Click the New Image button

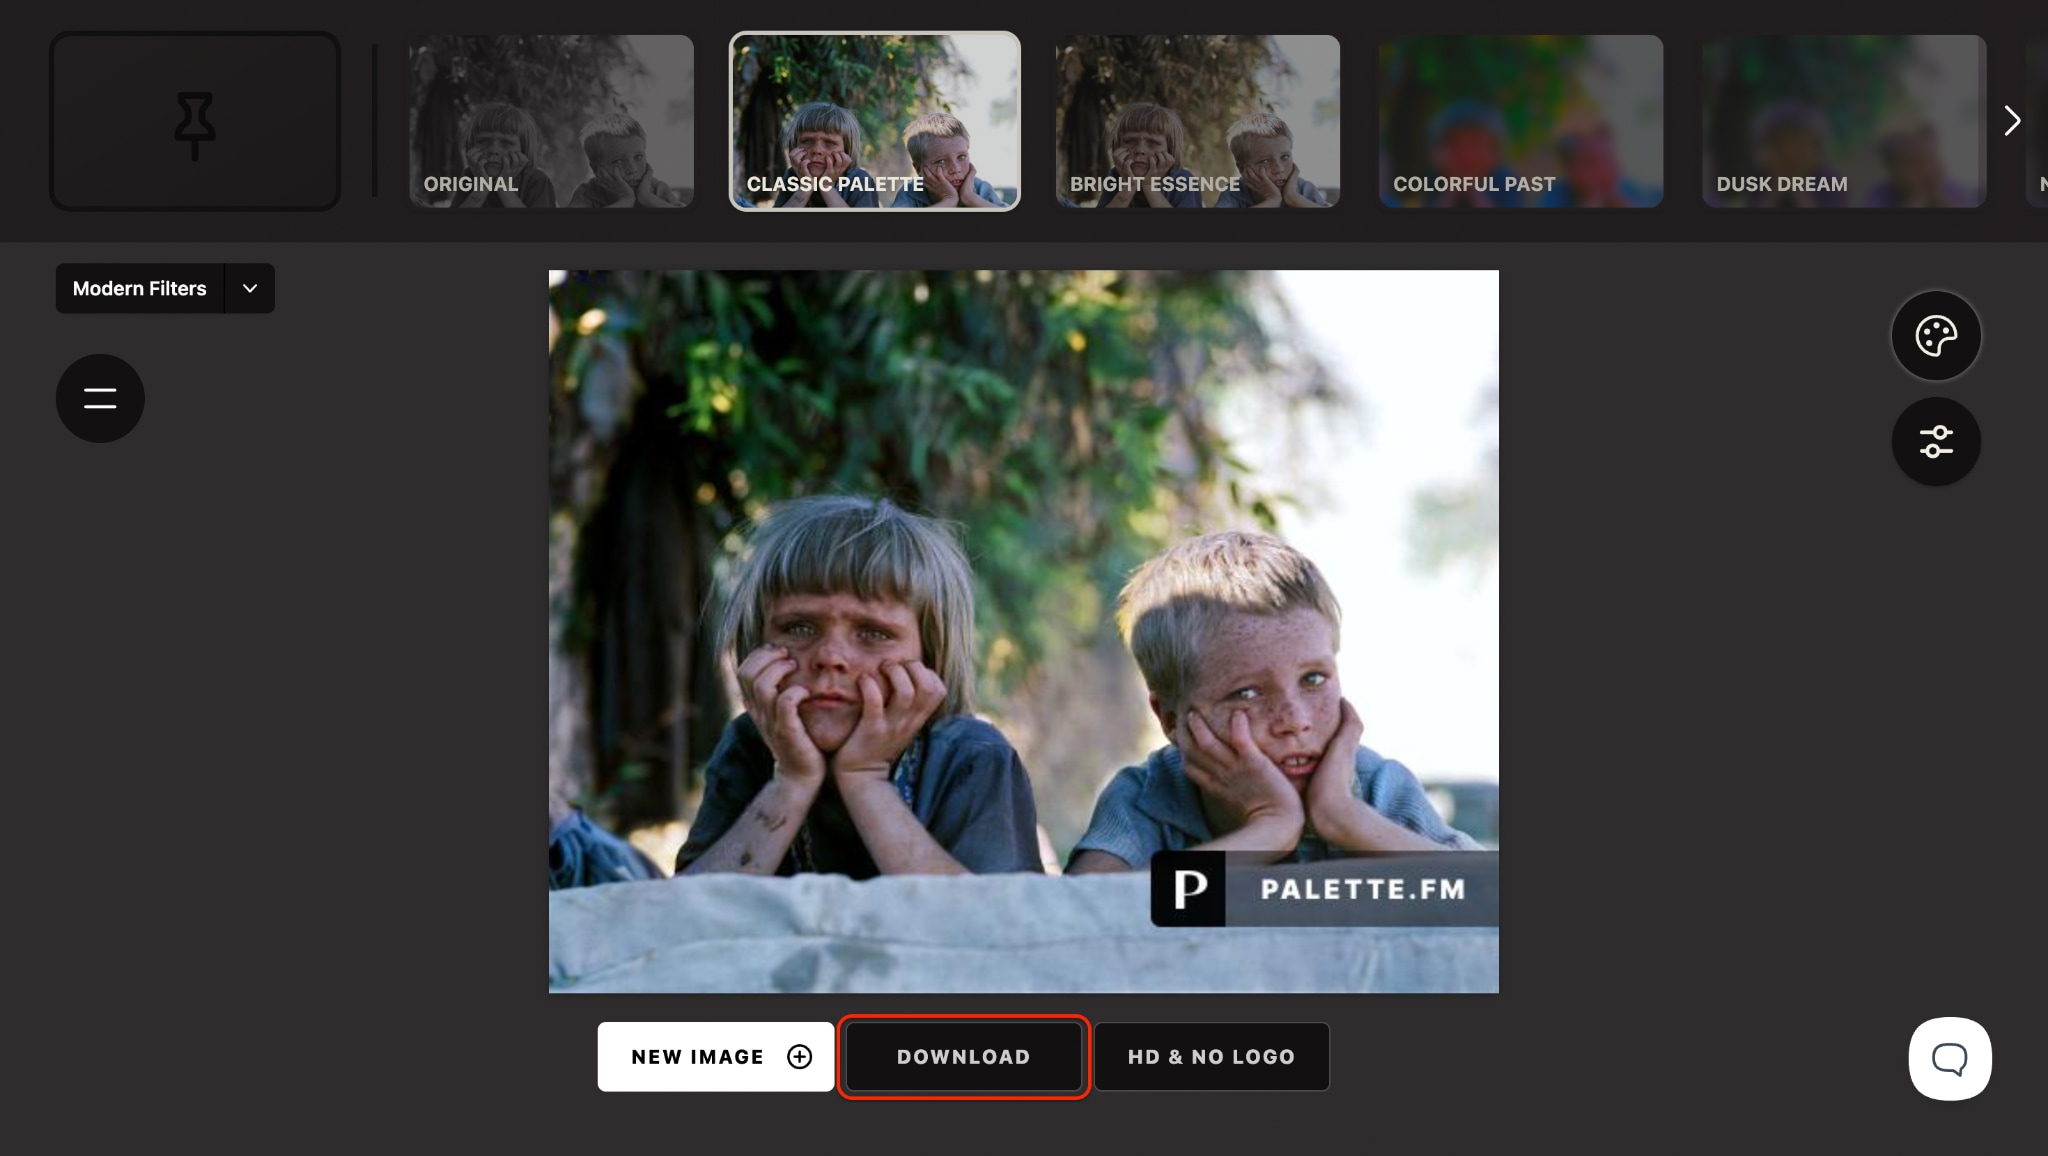[x=716, y=1057]
